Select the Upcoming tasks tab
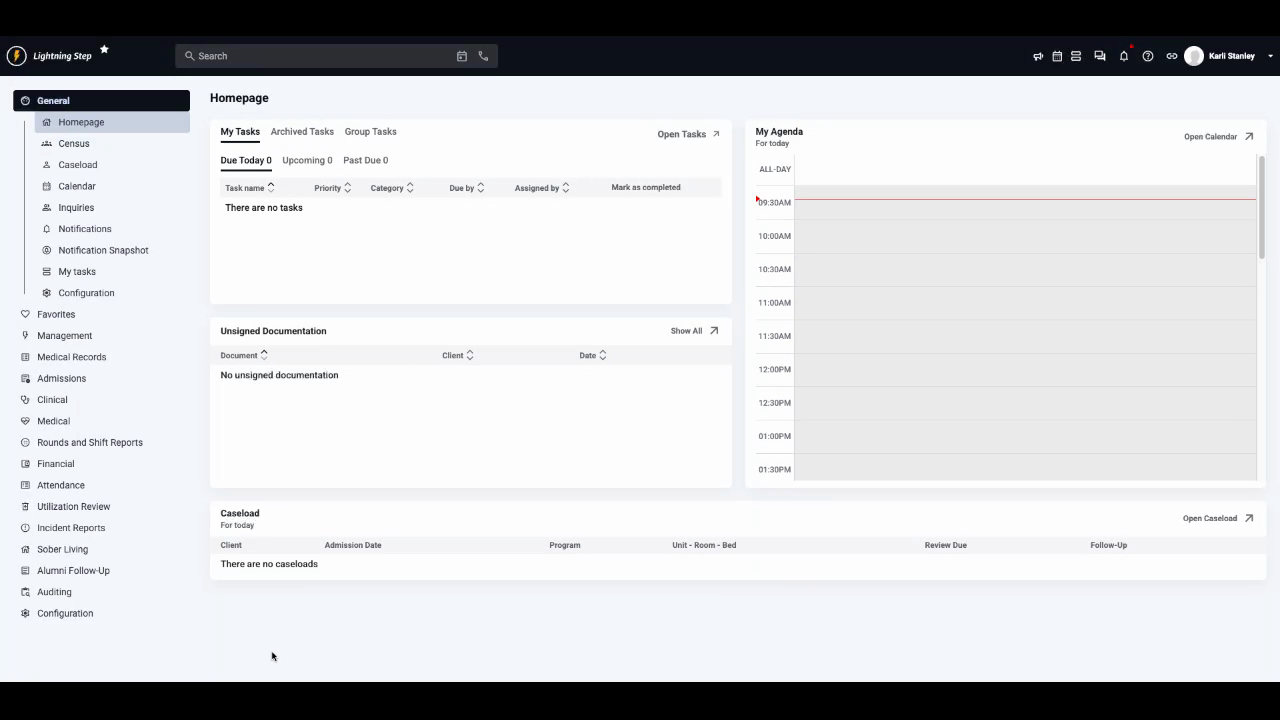The width and height of the screenshot is (1280, 720). coord(307,160)
